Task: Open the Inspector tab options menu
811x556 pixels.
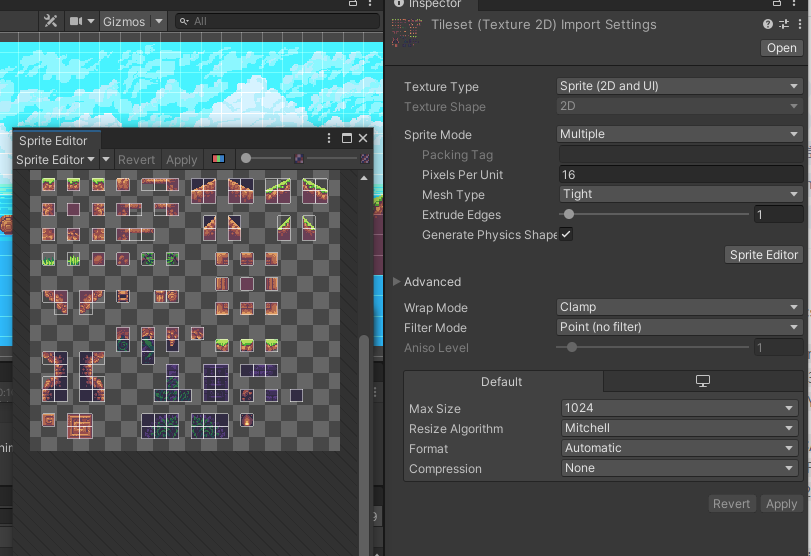Action: click(x=793, y=3)
